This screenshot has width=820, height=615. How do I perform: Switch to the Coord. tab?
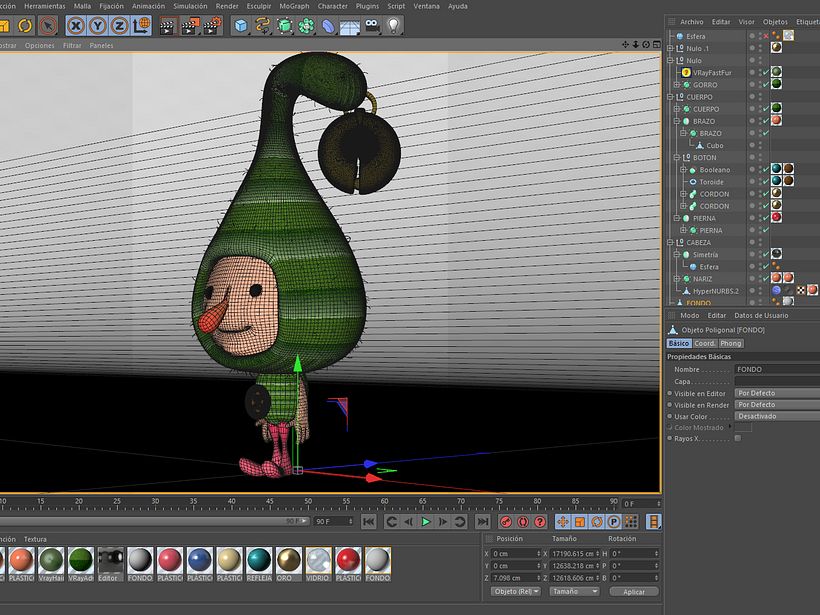point(704,344)
